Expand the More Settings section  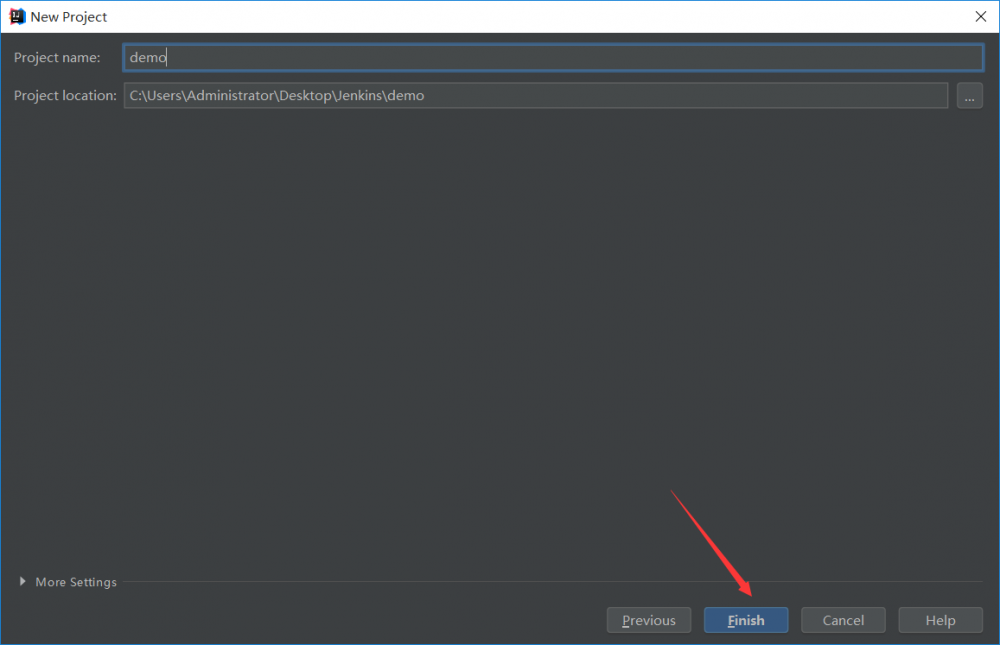67,581
